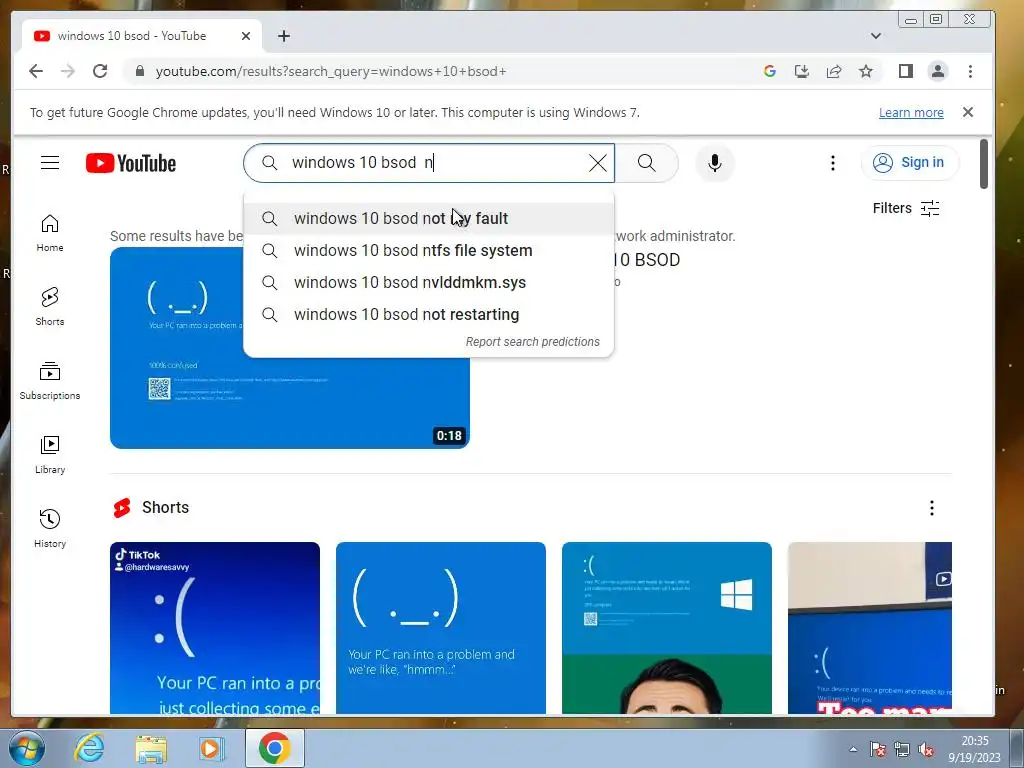Click install/download icon in address bar
The image size is (1024, 768).
click(802, 71)
